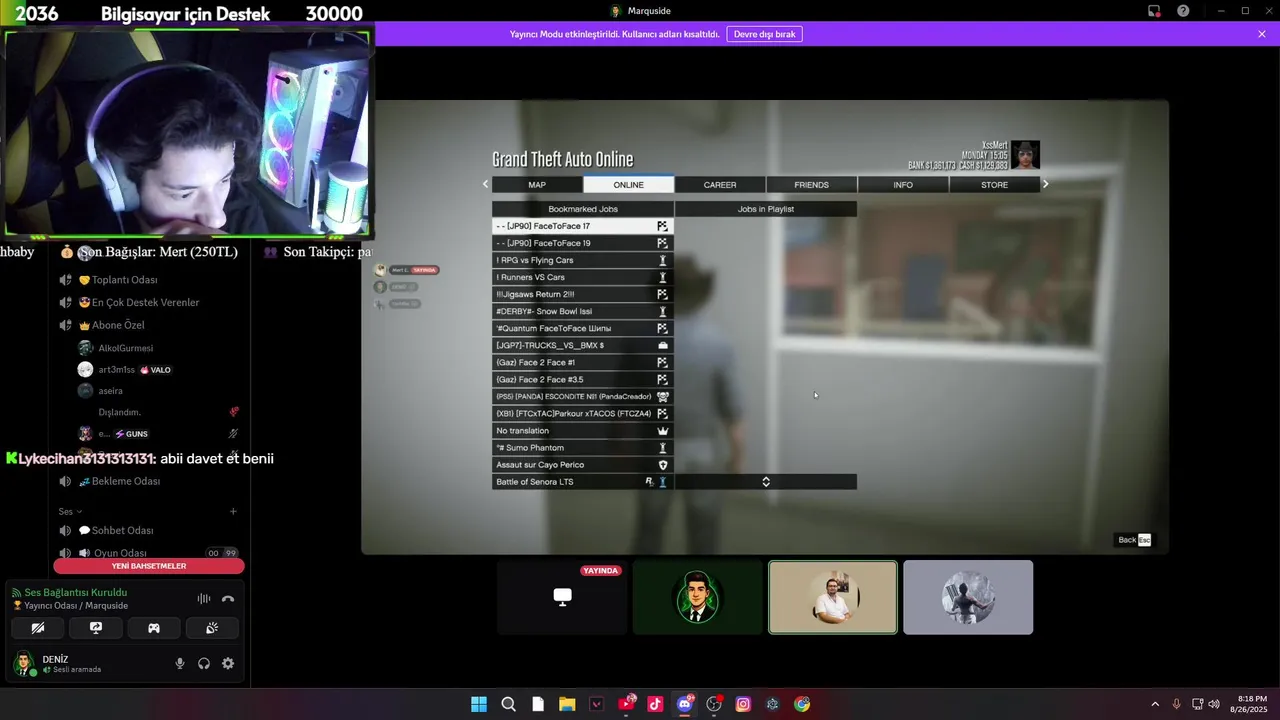Image resolution: width=1280 pixels, height=720 pixels.
Task: Select job '#DERBY#- Snow Bowl Issi'
Action: (x=583, y=311)
